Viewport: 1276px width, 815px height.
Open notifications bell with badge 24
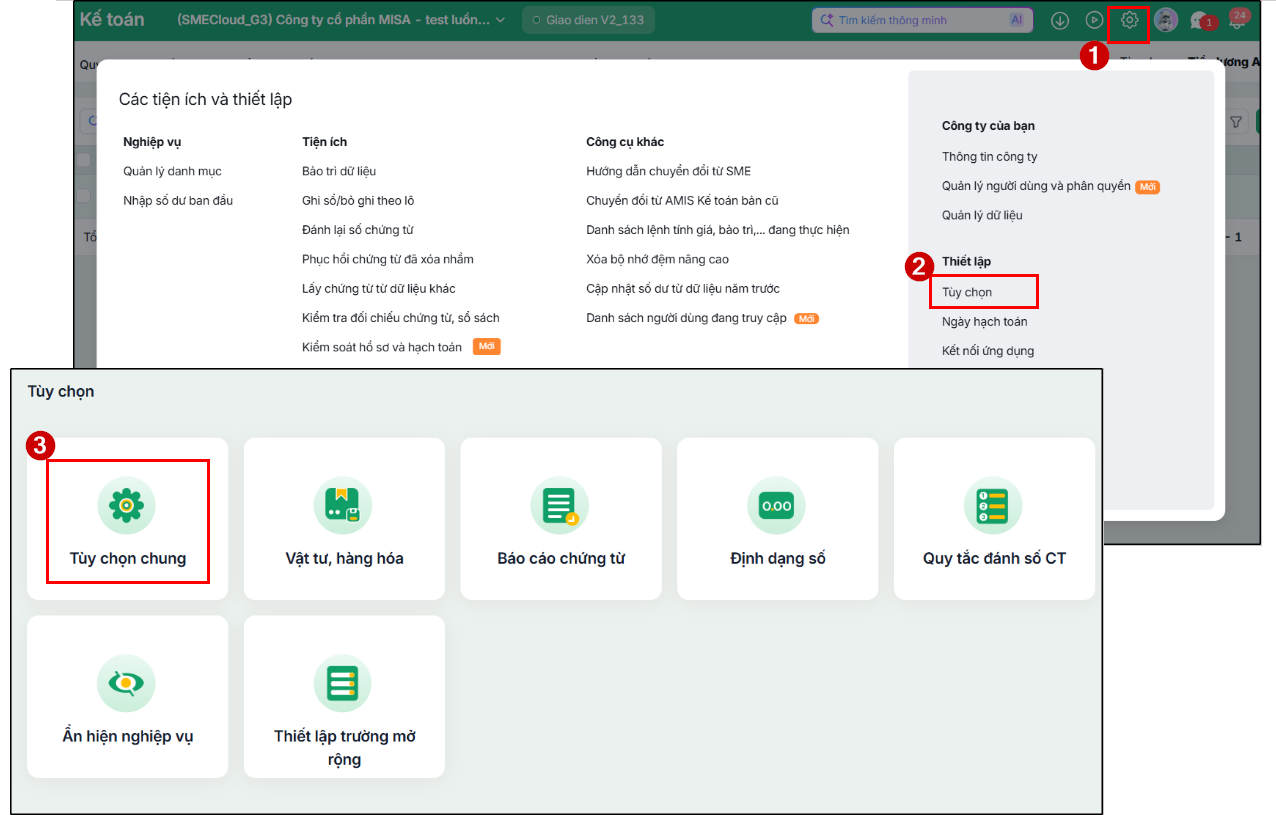point(1239,19)
